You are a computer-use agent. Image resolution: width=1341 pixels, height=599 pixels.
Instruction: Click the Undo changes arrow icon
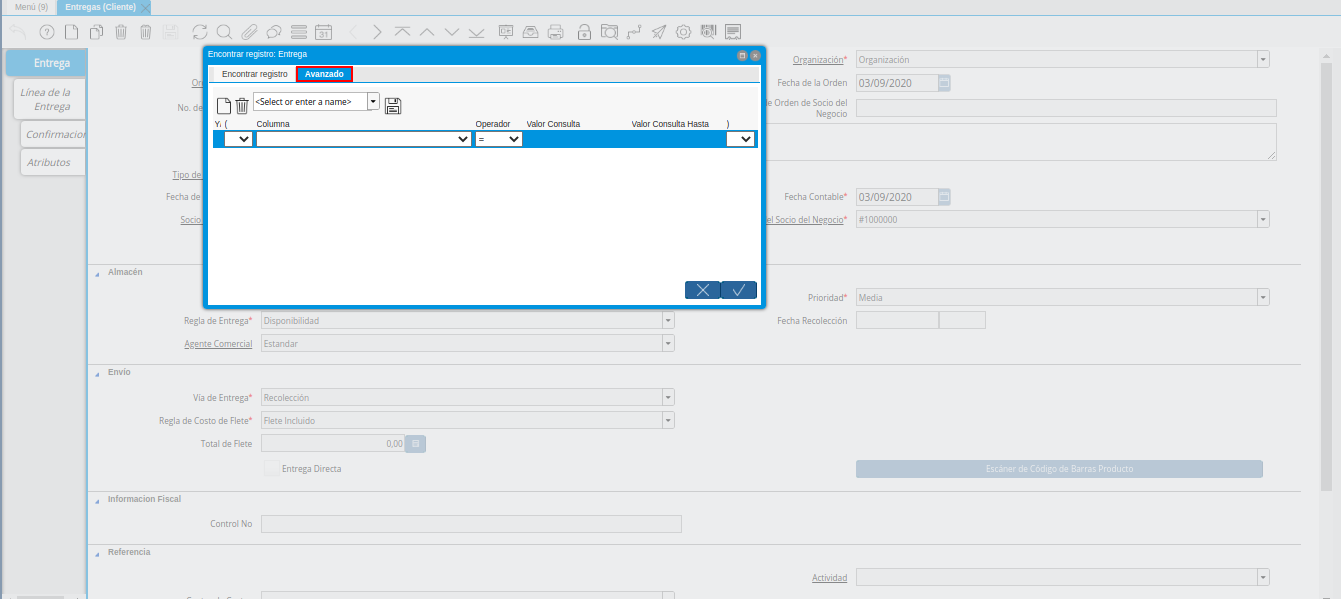tap(19, 32)
